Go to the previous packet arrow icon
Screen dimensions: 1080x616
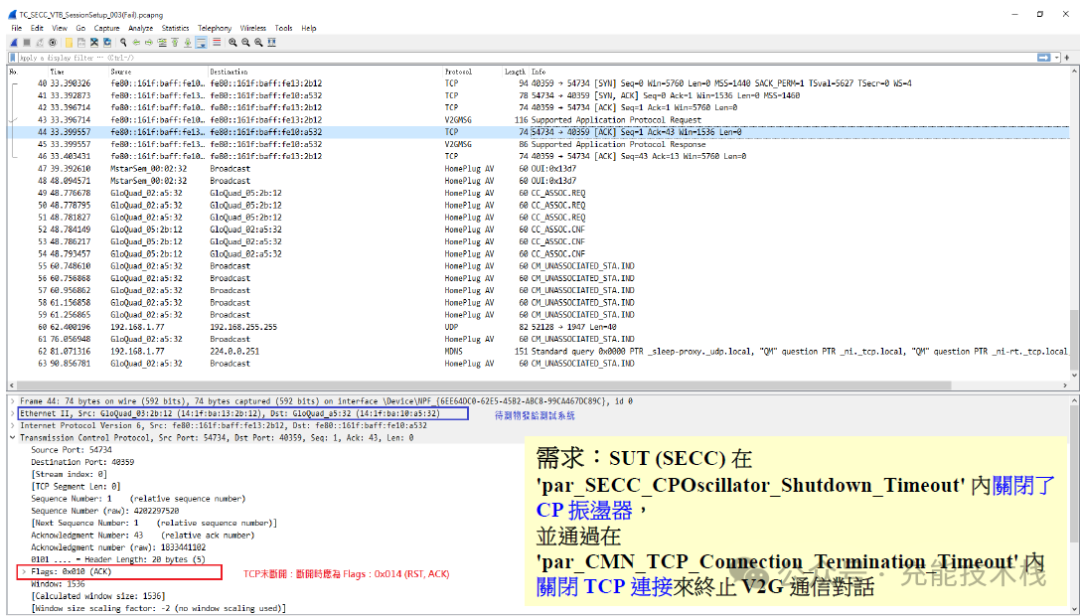click(x=137, y=43)
